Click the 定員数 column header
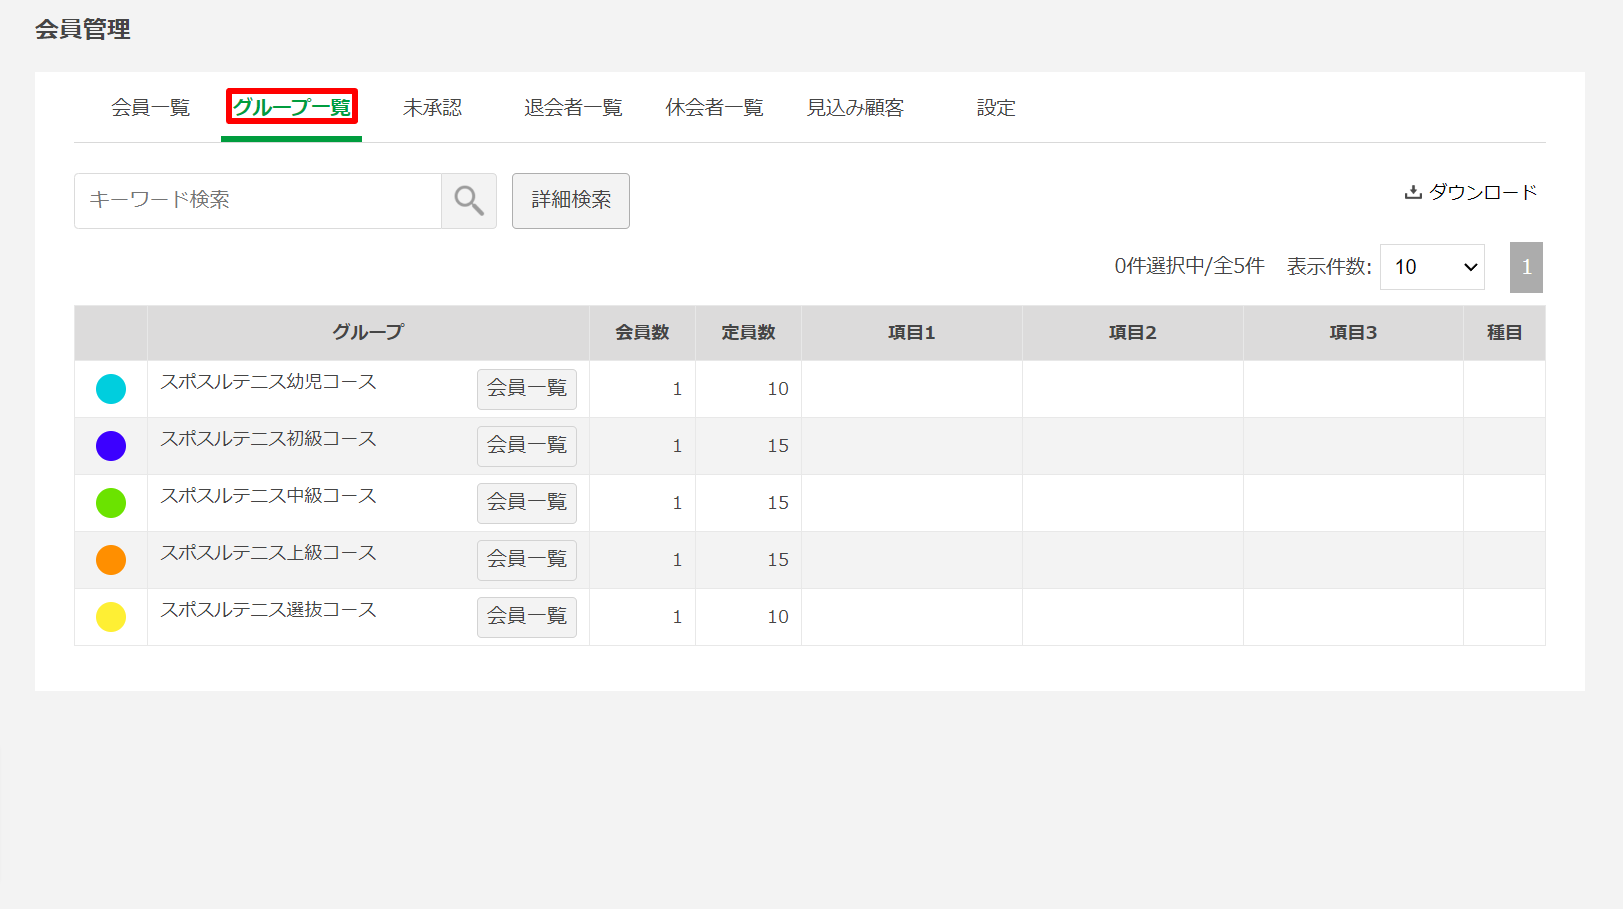This screenshot has width=1623, height=909. pos(748,332)
